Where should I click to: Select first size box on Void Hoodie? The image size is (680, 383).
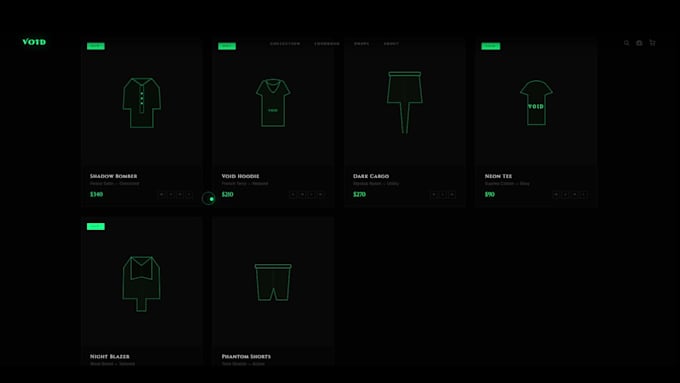tap(293, 195)
